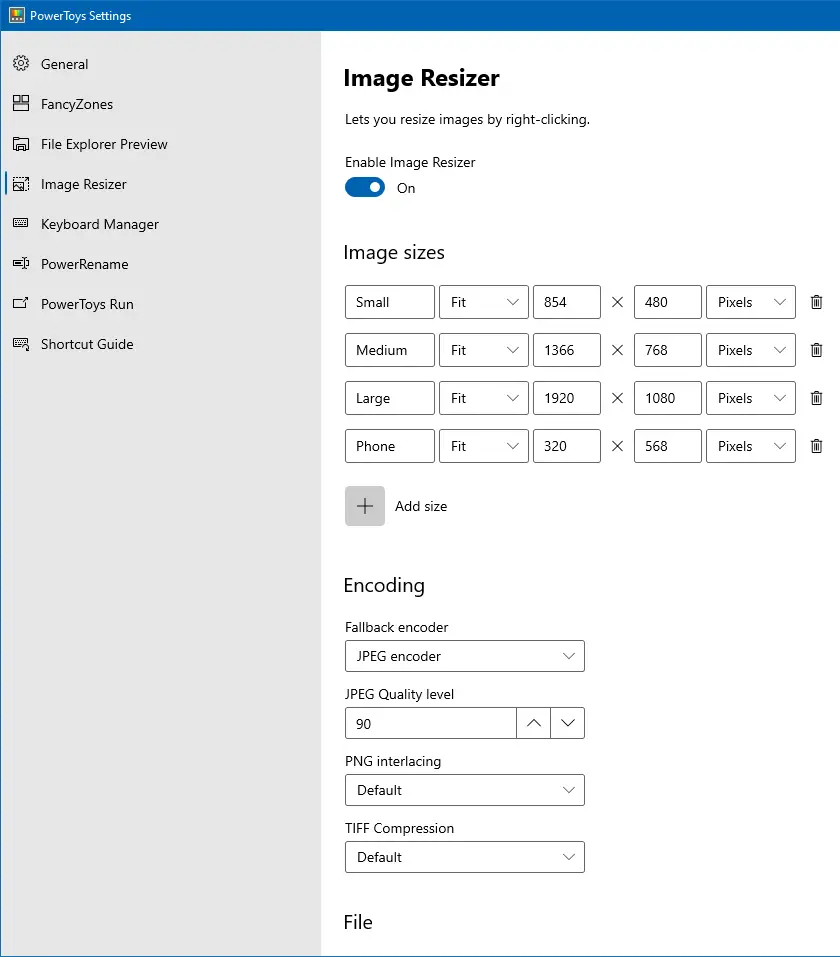The height and width of the screenshot is (957, 840).
Task: Click the width field showing 320
Action: pyautogui.click(x=567, y=446)
